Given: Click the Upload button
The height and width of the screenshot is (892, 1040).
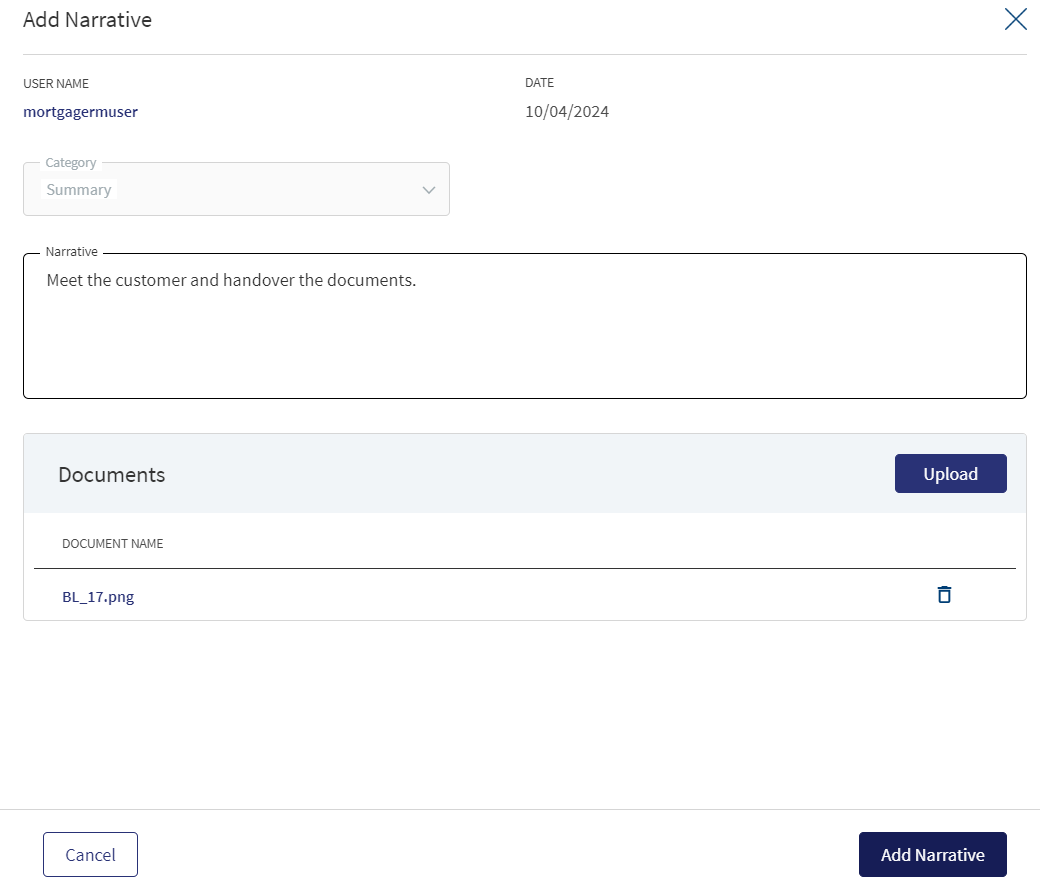Looking at the screenshot, I should pyautogui.click(x=950, y=474).
